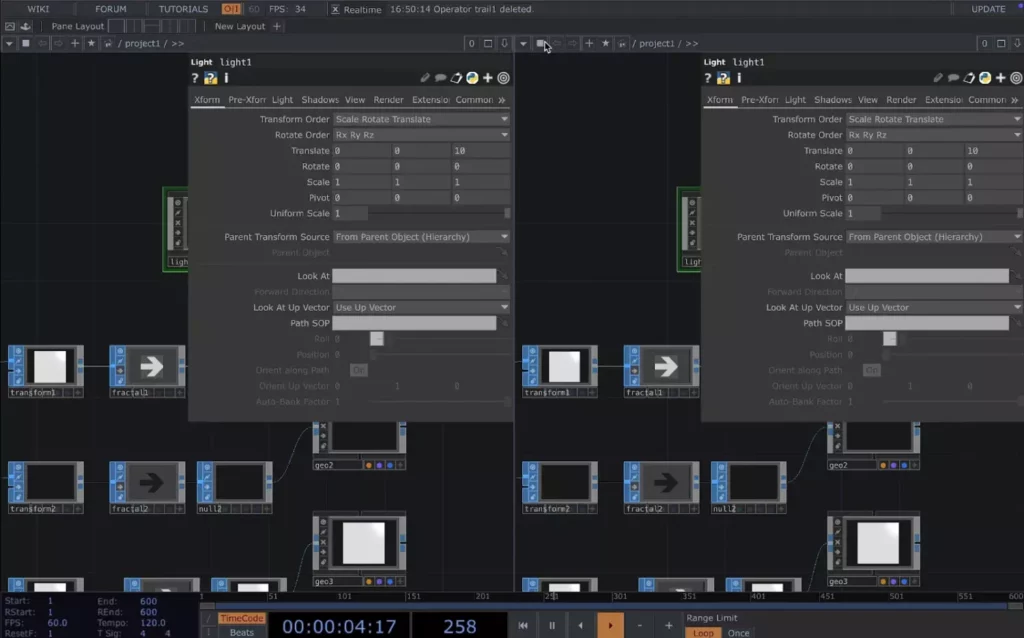Viewport: 1024px width, 638px height.
Task: Toggle the Realtime checkbox
Action: pos(335,9)
